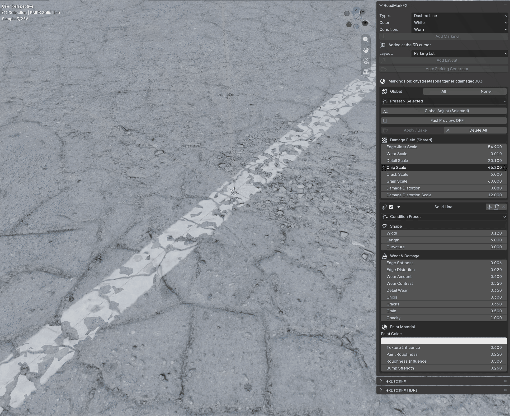Open the Color dropdown showing White

coord(459,23)
